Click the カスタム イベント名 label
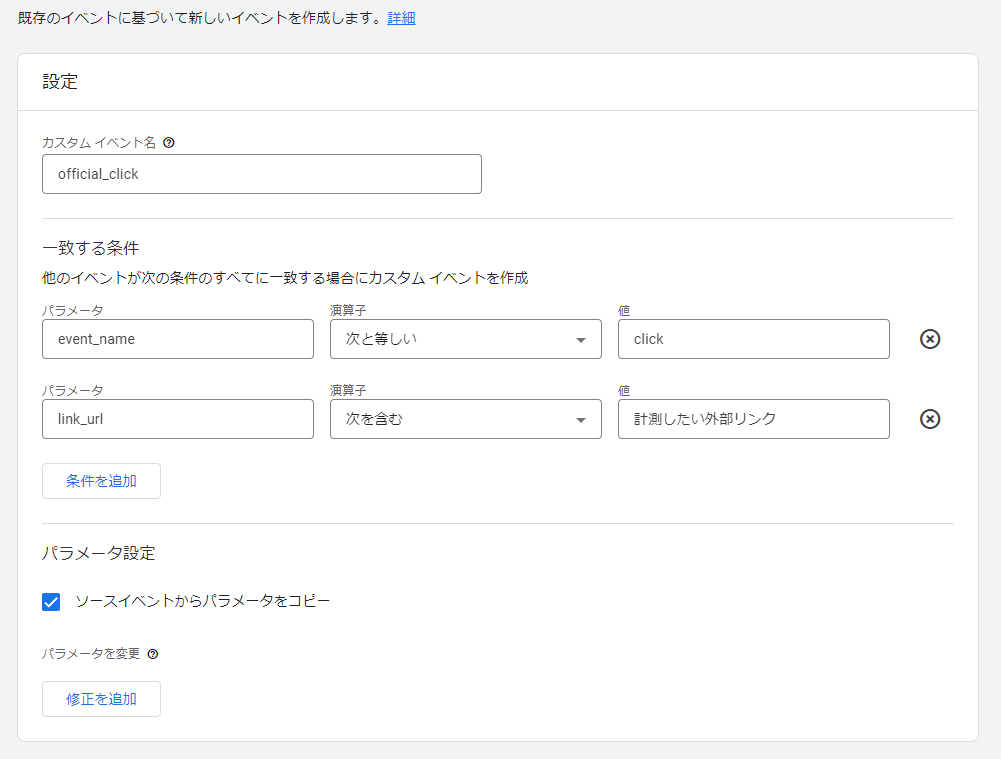The image size is (1001, 759). (99, 142)
